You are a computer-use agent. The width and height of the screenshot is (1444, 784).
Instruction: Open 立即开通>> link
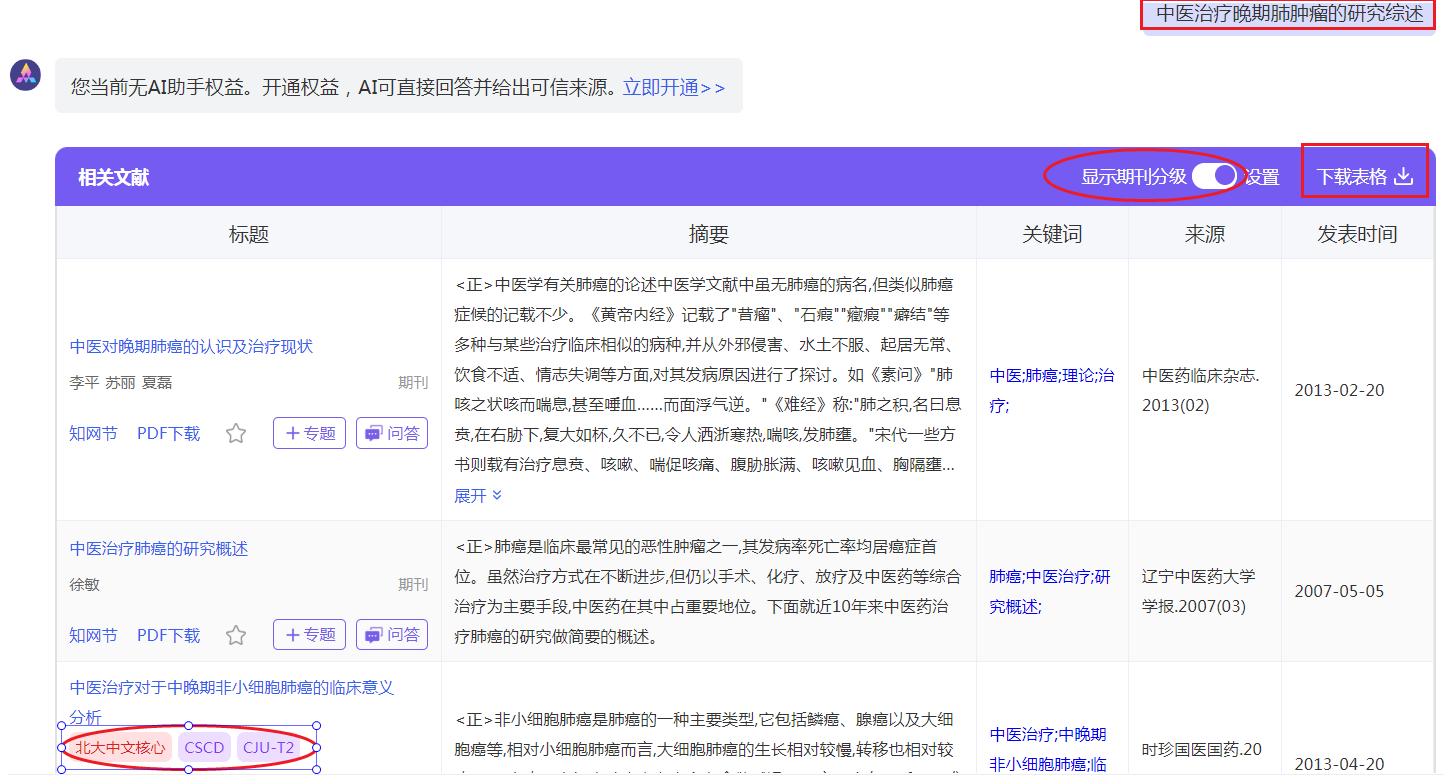tap(674, 88)
